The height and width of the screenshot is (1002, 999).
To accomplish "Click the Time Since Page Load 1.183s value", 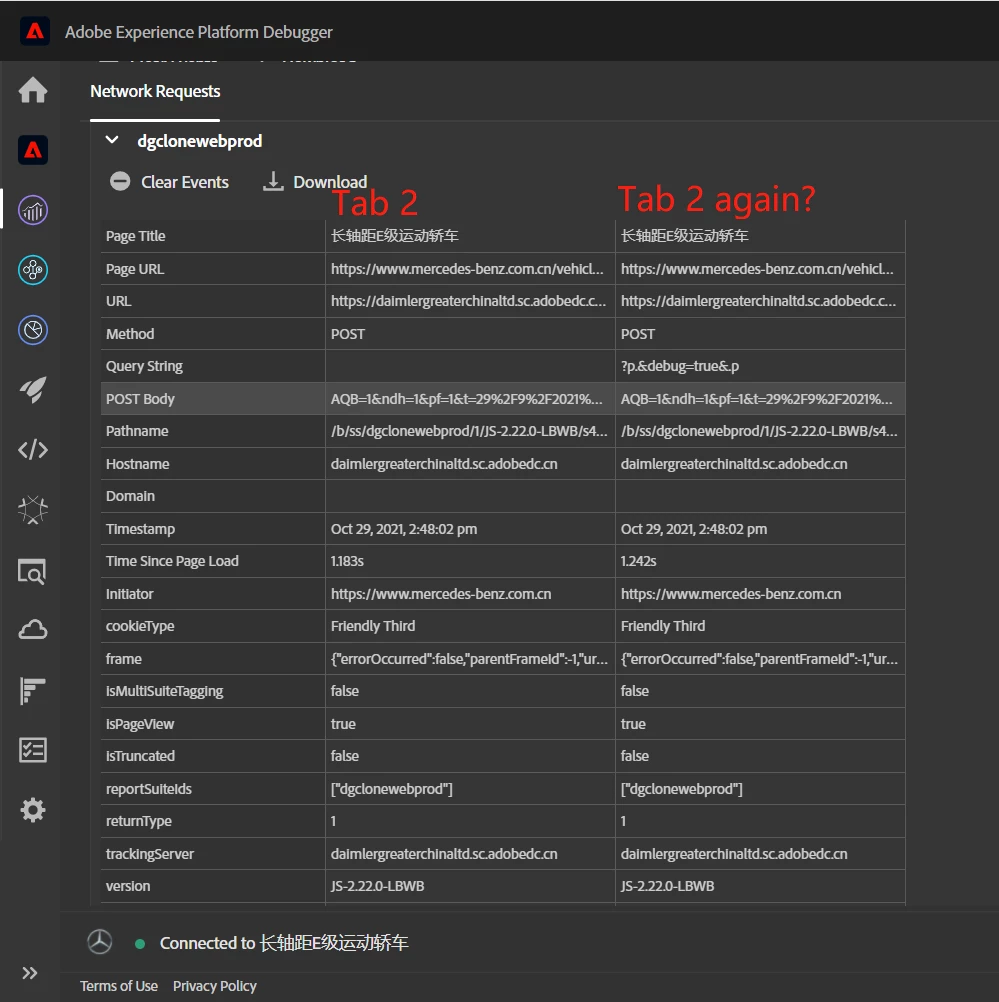I will 347,561.
